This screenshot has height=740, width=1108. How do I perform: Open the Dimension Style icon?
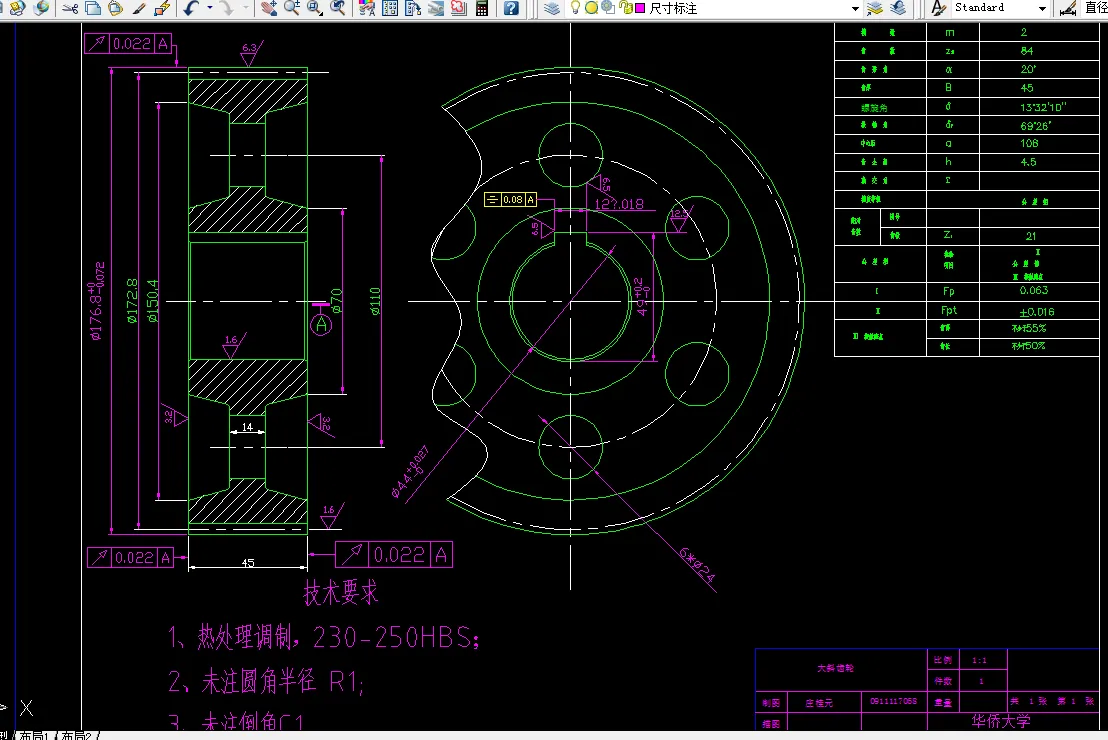tap(1068, 8)
